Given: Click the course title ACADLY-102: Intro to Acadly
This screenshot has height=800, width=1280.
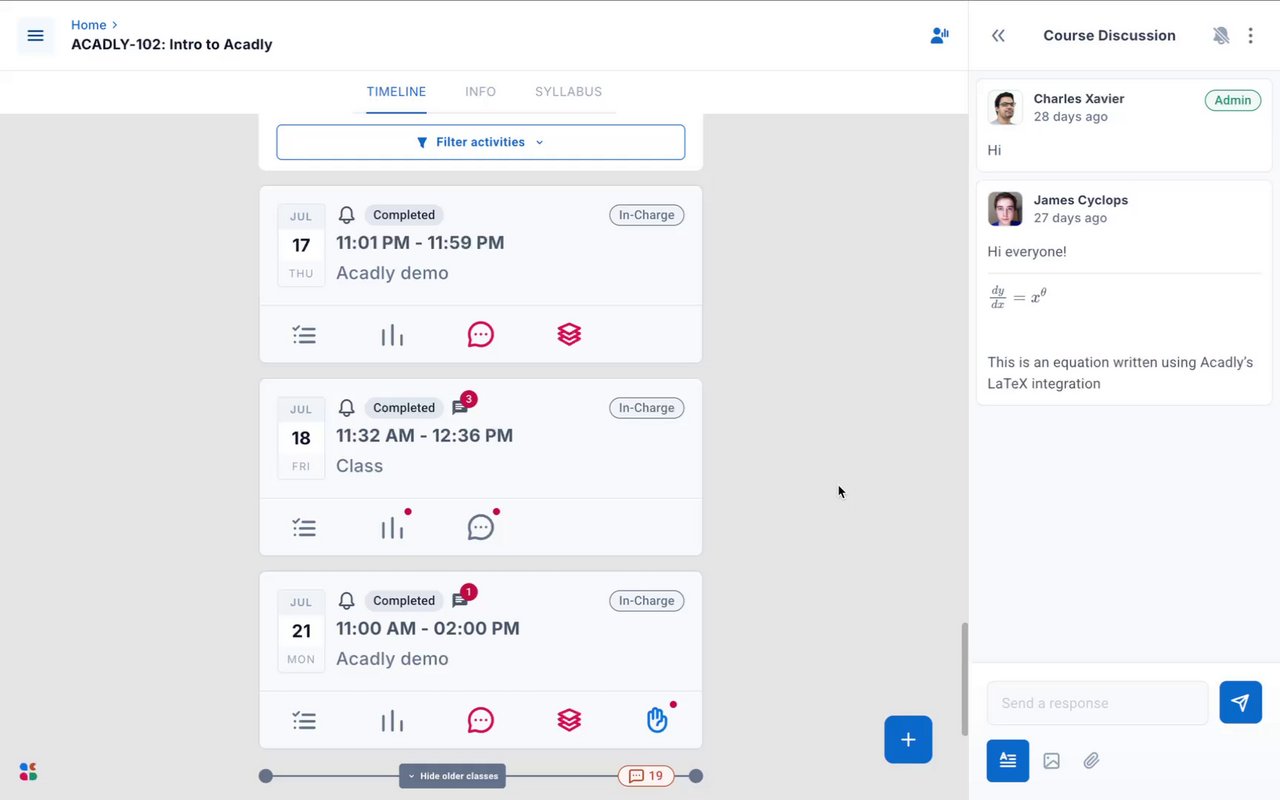Looking at the screenshot, I should coord(172,45).
